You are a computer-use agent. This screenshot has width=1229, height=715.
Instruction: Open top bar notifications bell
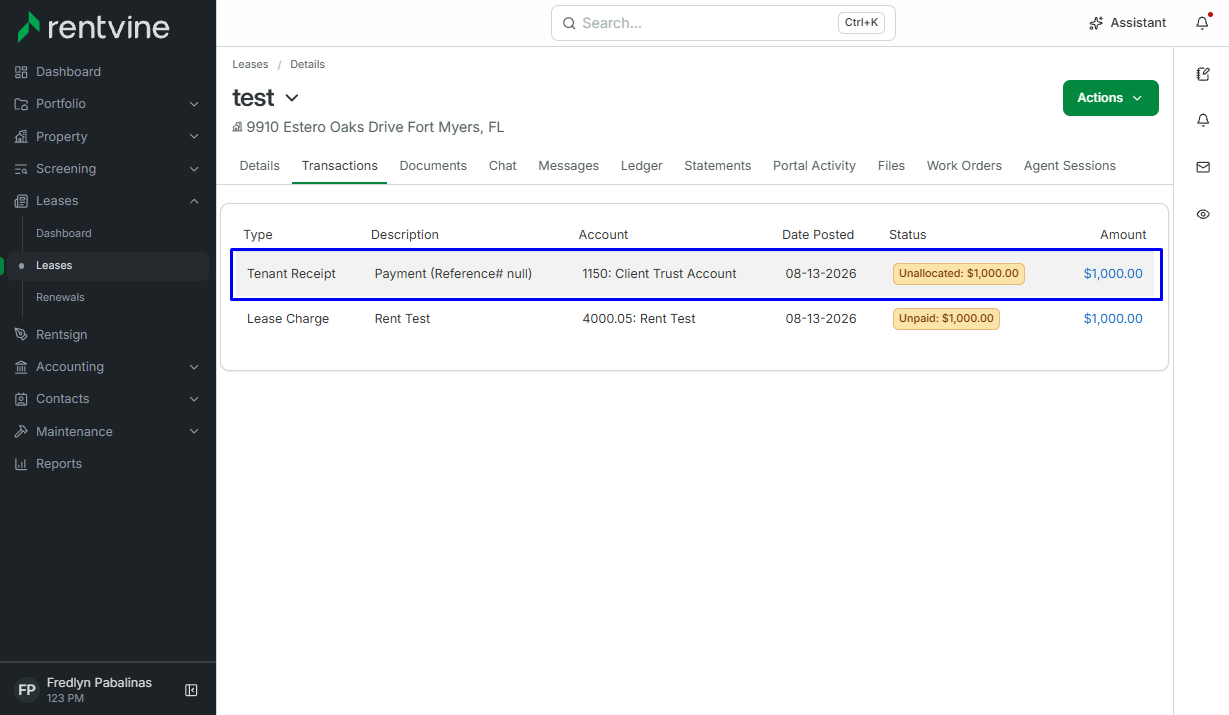(1202, 23)
